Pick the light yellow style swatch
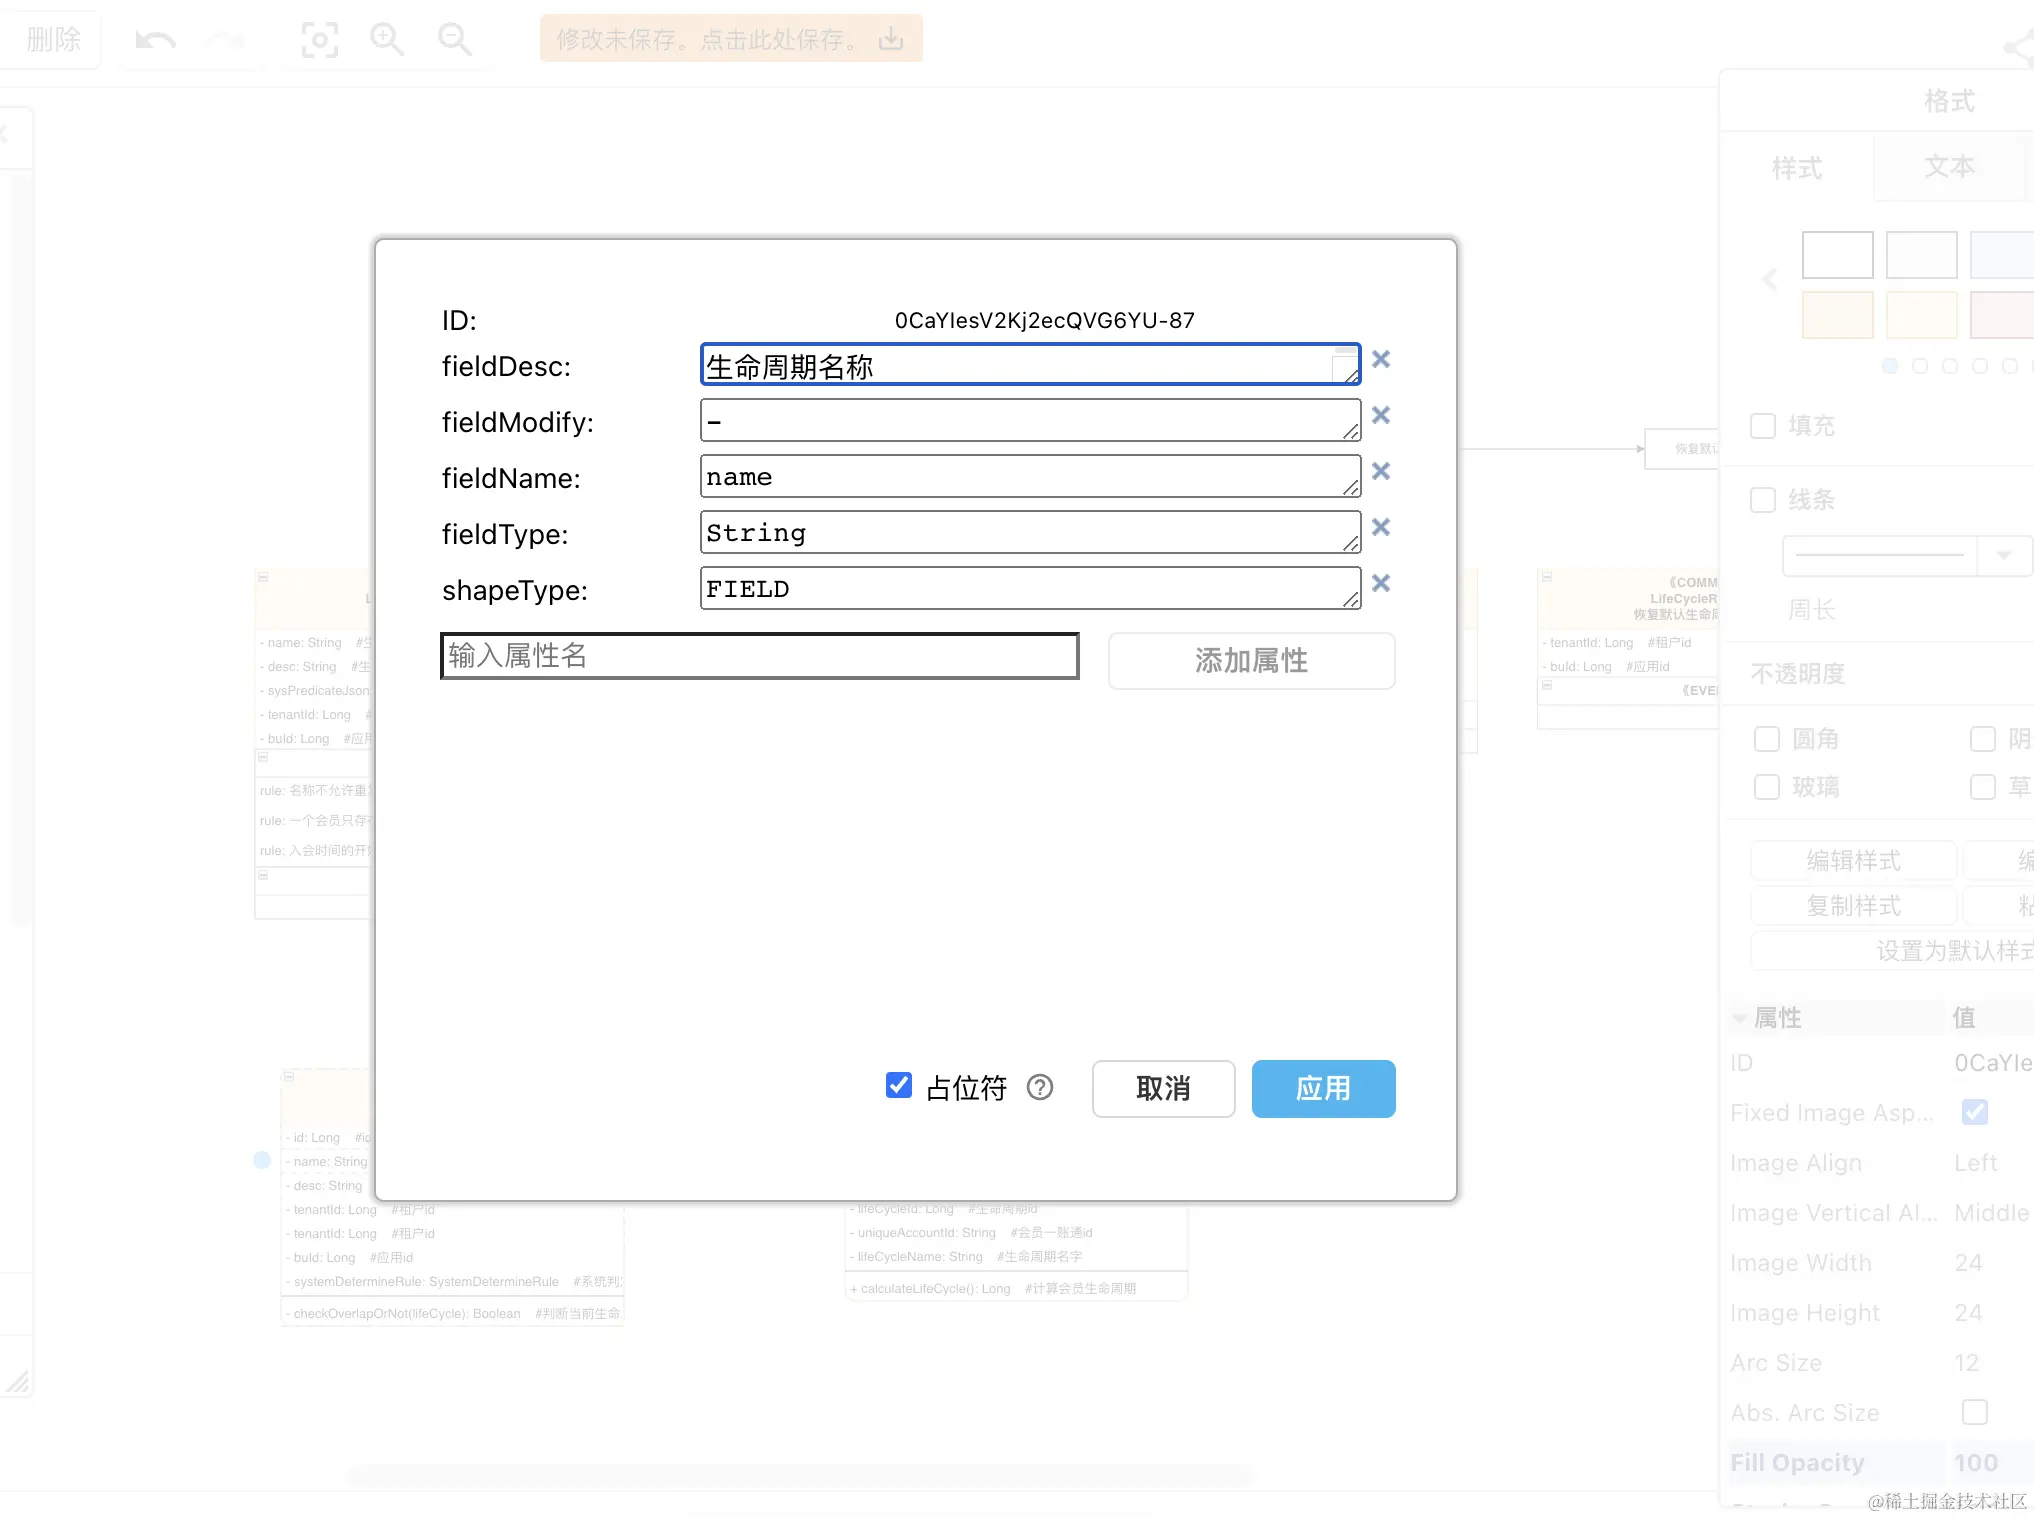The image size is (2034, 1518). tap(1921, 315)
